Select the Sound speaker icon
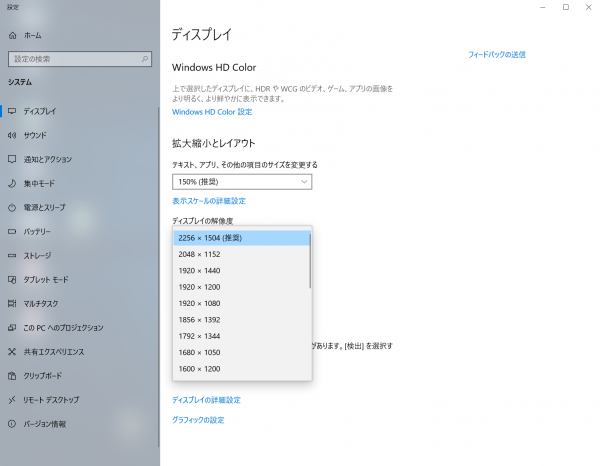Screen dimensions: 600x466 pos(12,135)
